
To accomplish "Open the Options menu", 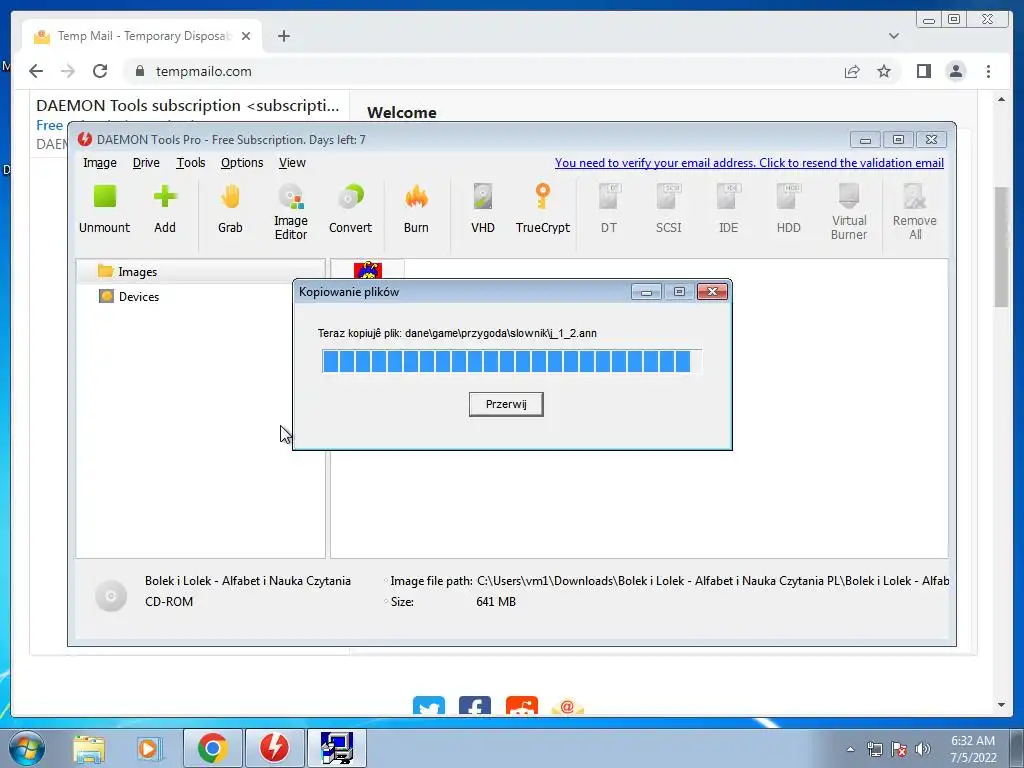I will 242,163.
